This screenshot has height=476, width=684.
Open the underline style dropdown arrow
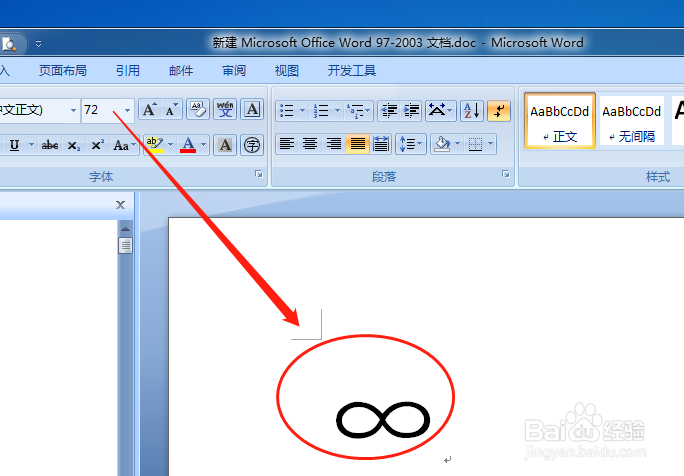pos(31,144)
